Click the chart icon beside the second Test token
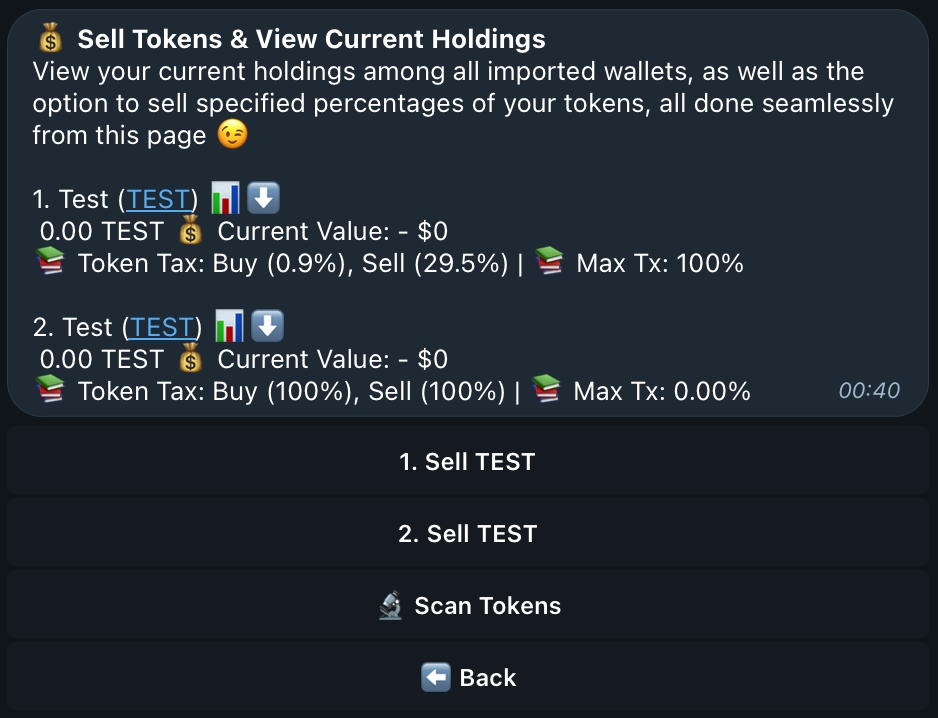The width and height of the screenshot is (938, 718). coord(231,326)
